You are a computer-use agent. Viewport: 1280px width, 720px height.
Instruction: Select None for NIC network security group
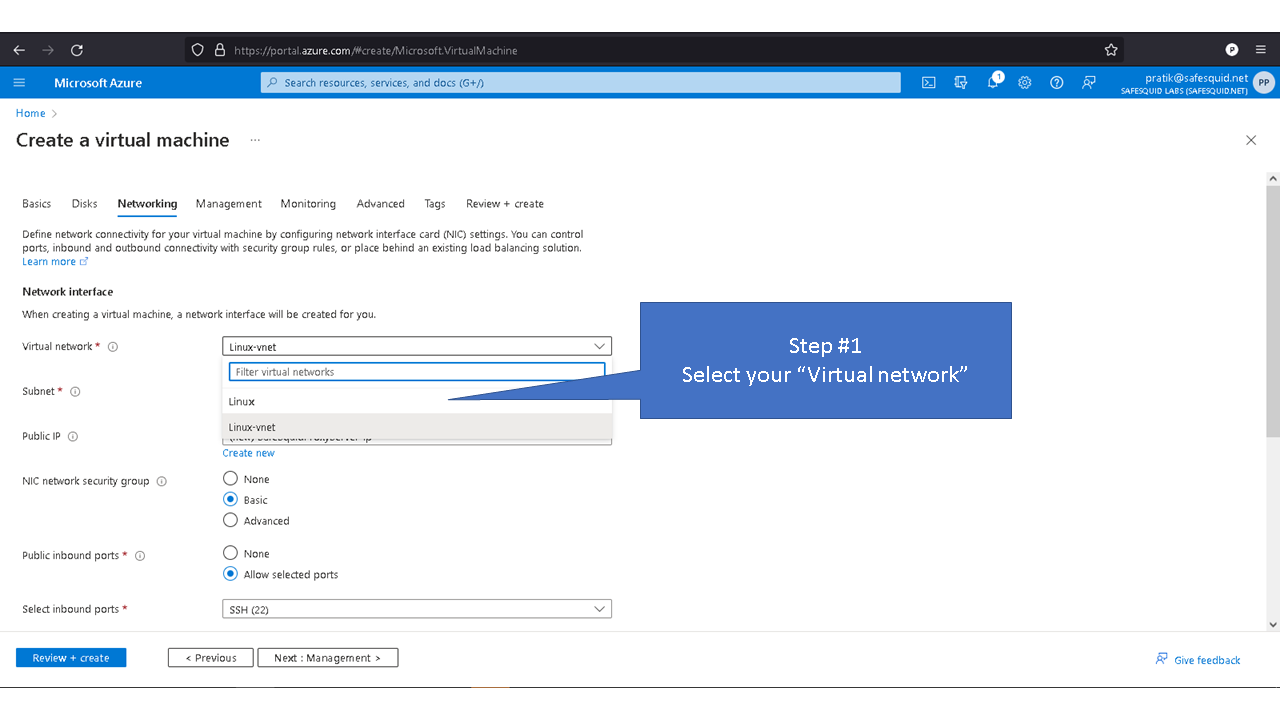(231, 479)
